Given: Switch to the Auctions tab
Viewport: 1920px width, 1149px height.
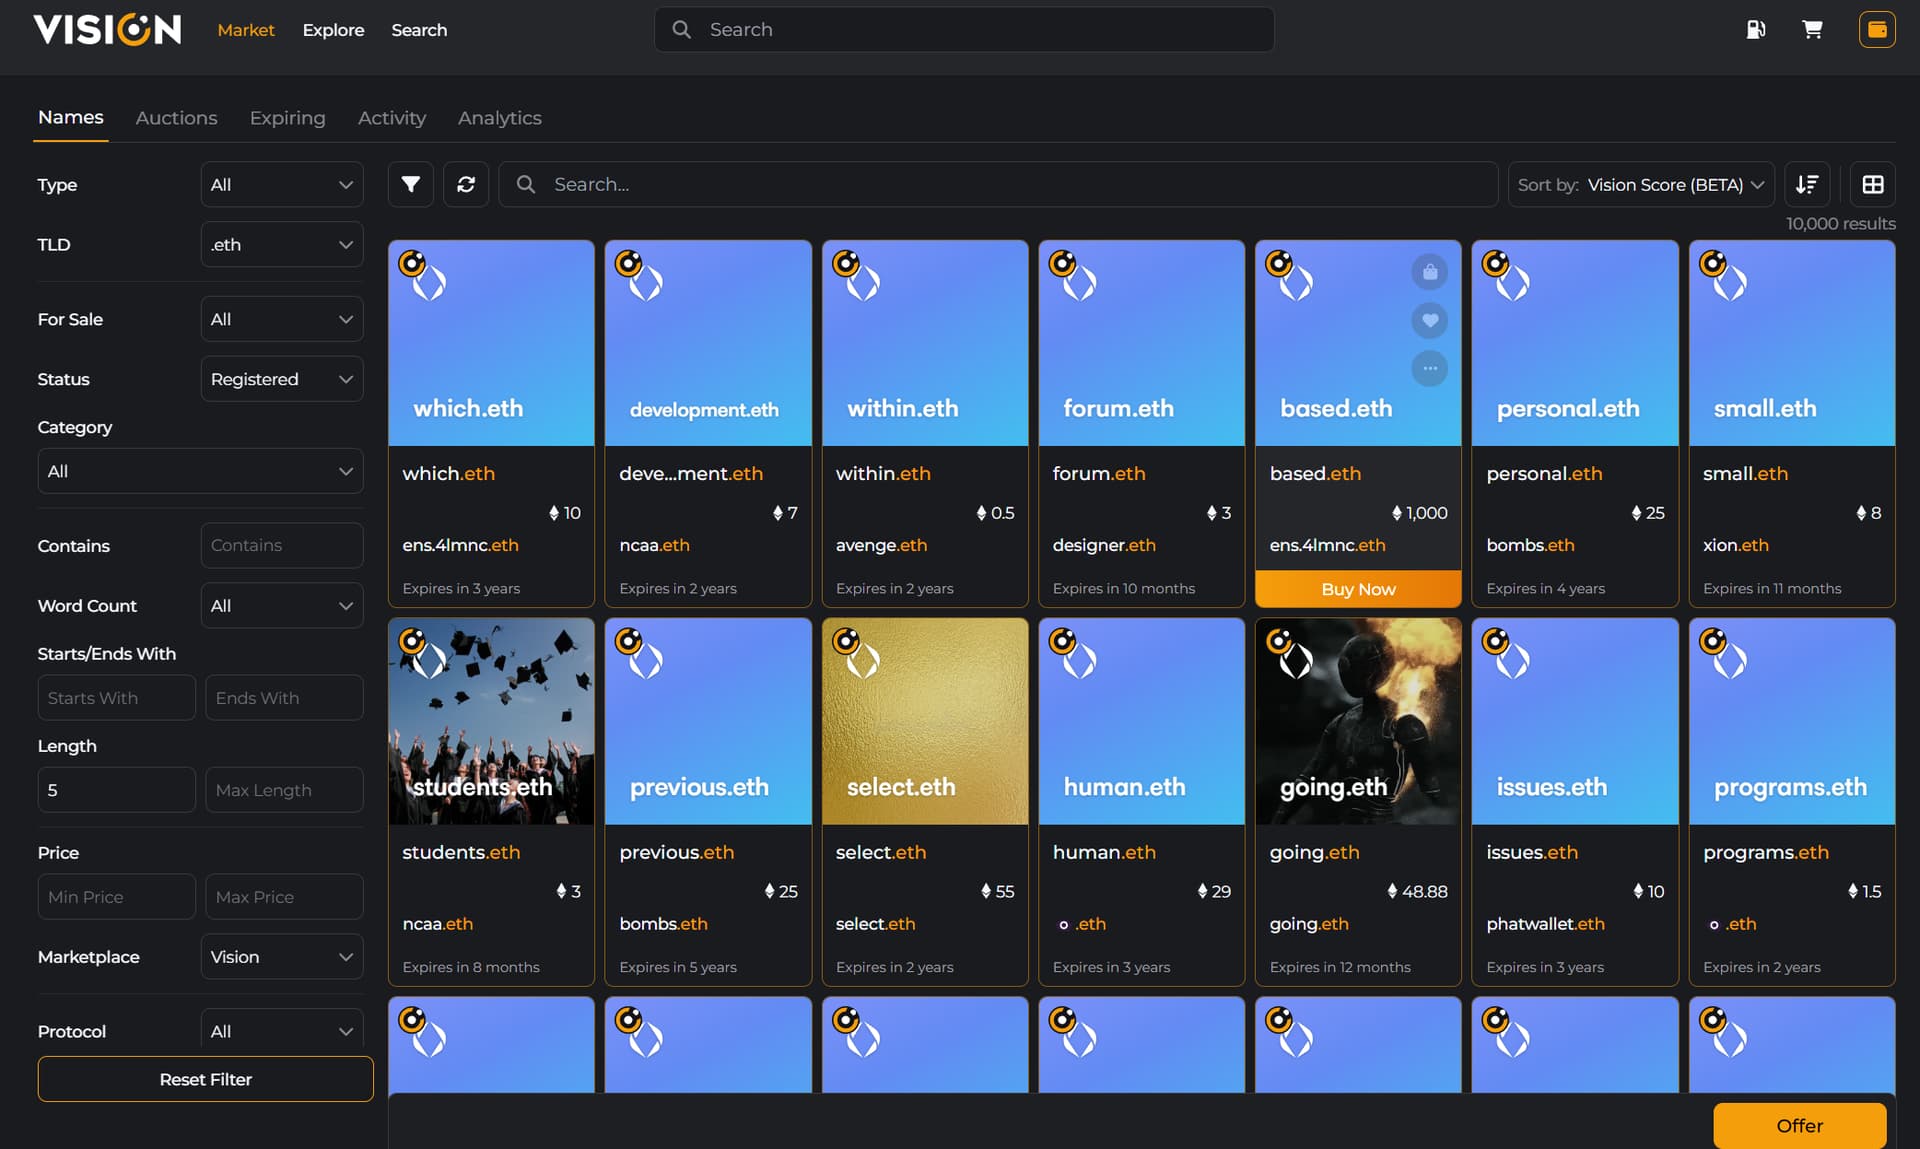Looking at the screenshot, I should 176,118.
